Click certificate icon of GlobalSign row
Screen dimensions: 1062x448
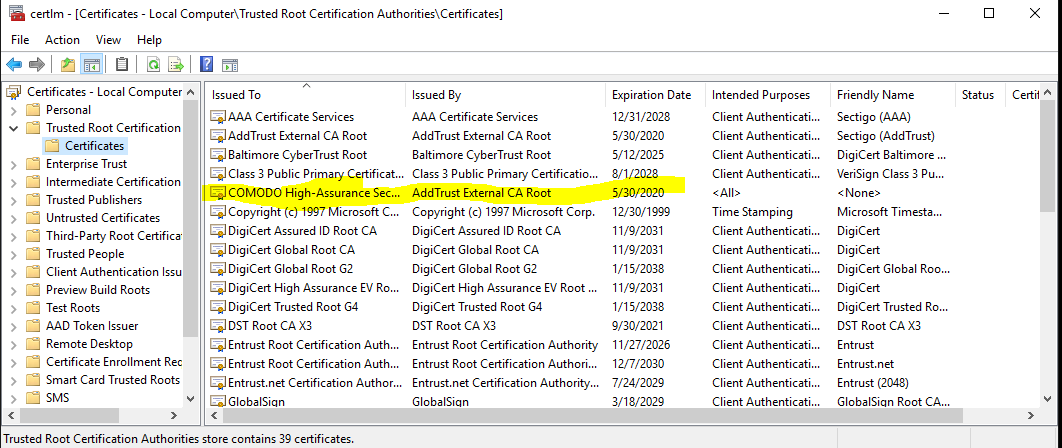tap(218, 402)
